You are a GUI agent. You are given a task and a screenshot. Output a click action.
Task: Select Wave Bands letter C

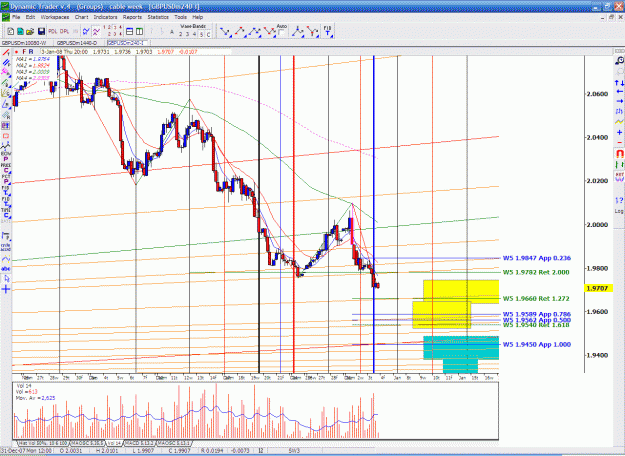(208, 34)
